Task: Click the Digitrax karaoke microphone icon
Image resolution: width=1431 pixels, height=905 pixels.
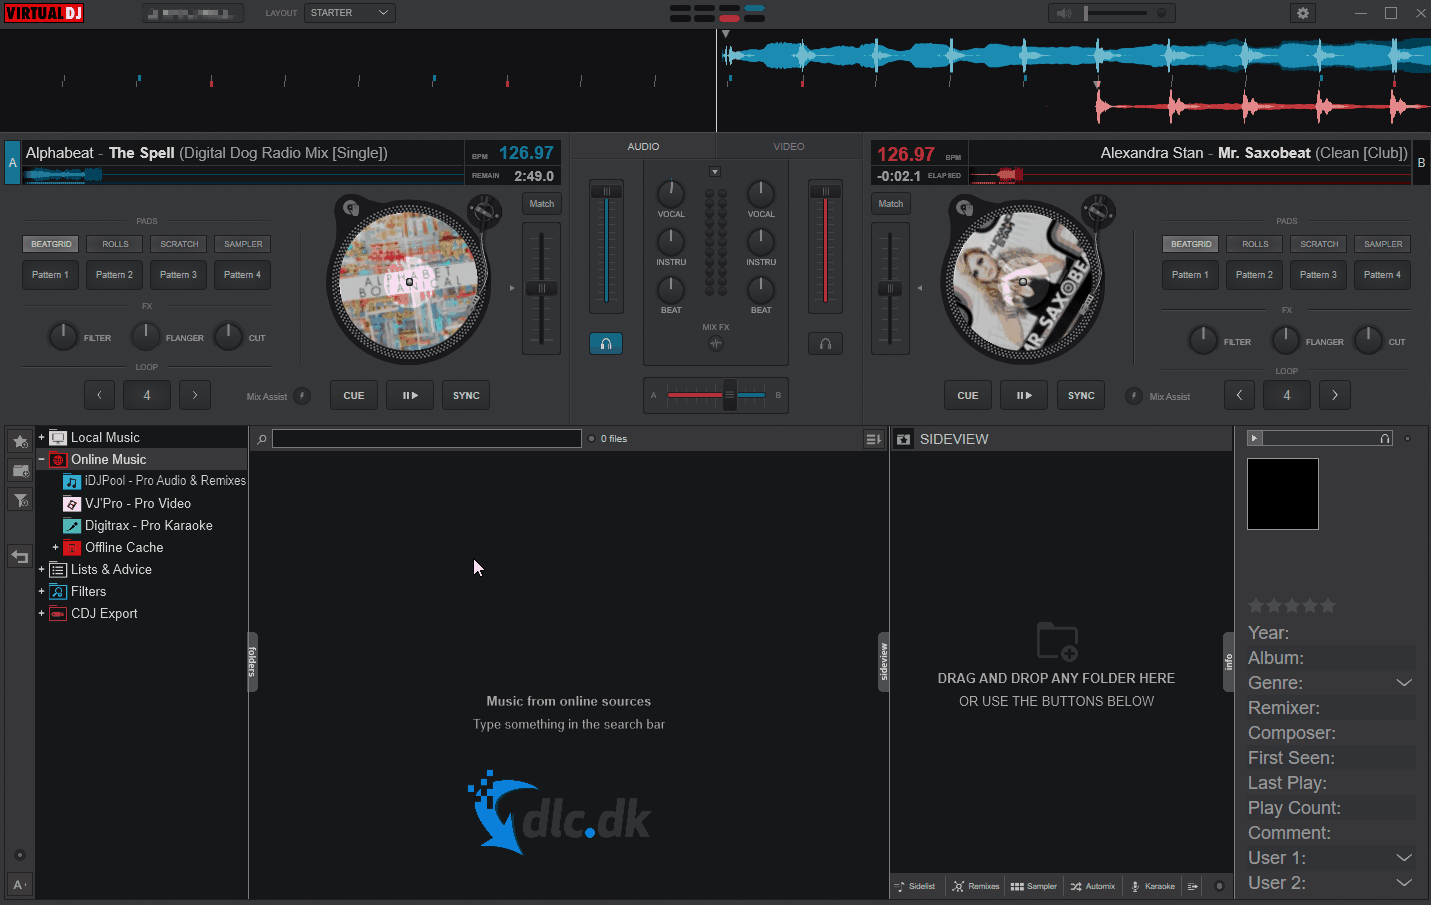Action: tap(72, 526)
